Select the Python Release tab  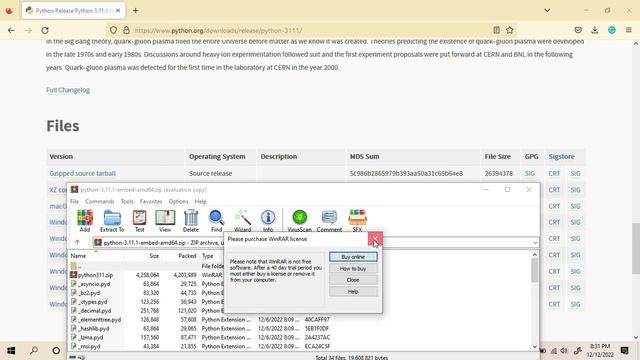point(73,11)
